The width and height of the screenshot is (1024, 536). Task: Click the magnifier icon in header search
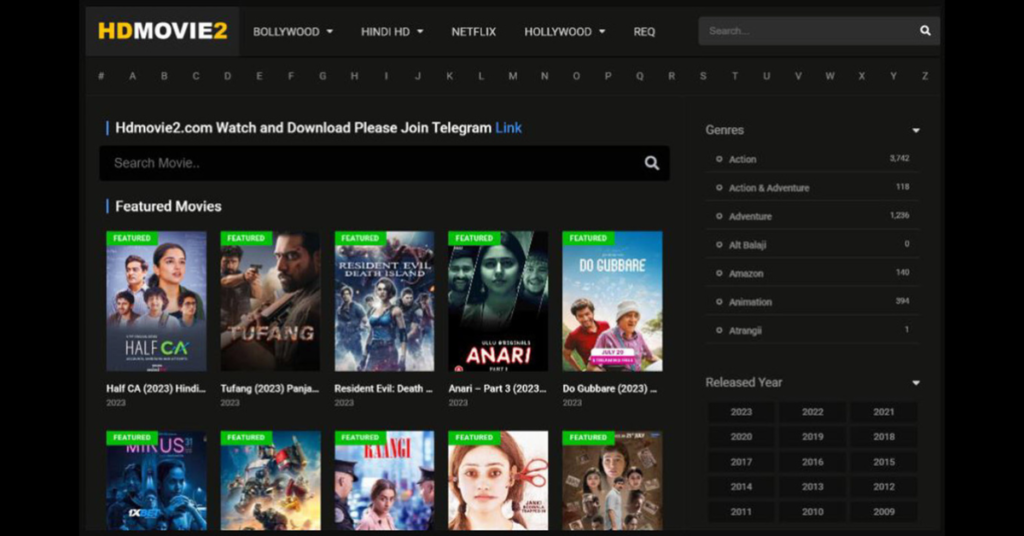925,31
